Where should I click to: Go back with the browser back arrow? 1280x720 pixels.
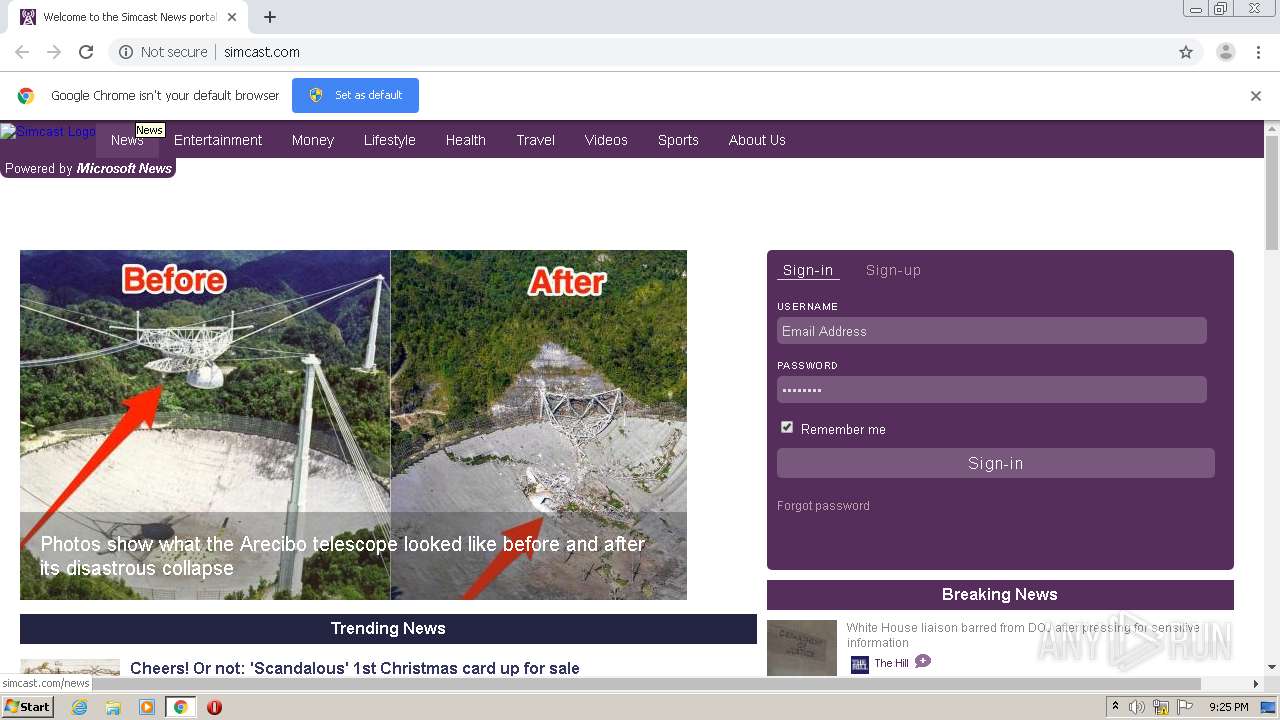coord(22,52)
